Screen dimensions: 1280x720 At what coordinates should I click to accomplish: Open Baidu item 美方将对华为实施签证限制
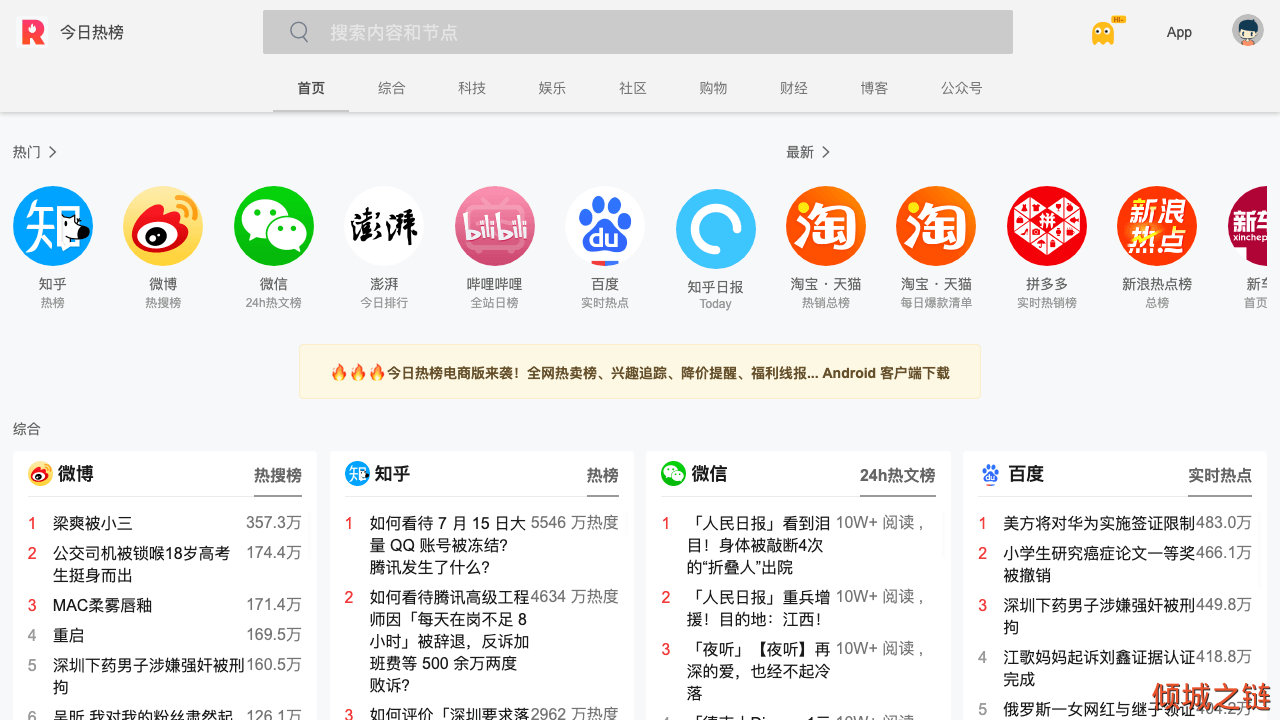click(x=1099, y=523)
